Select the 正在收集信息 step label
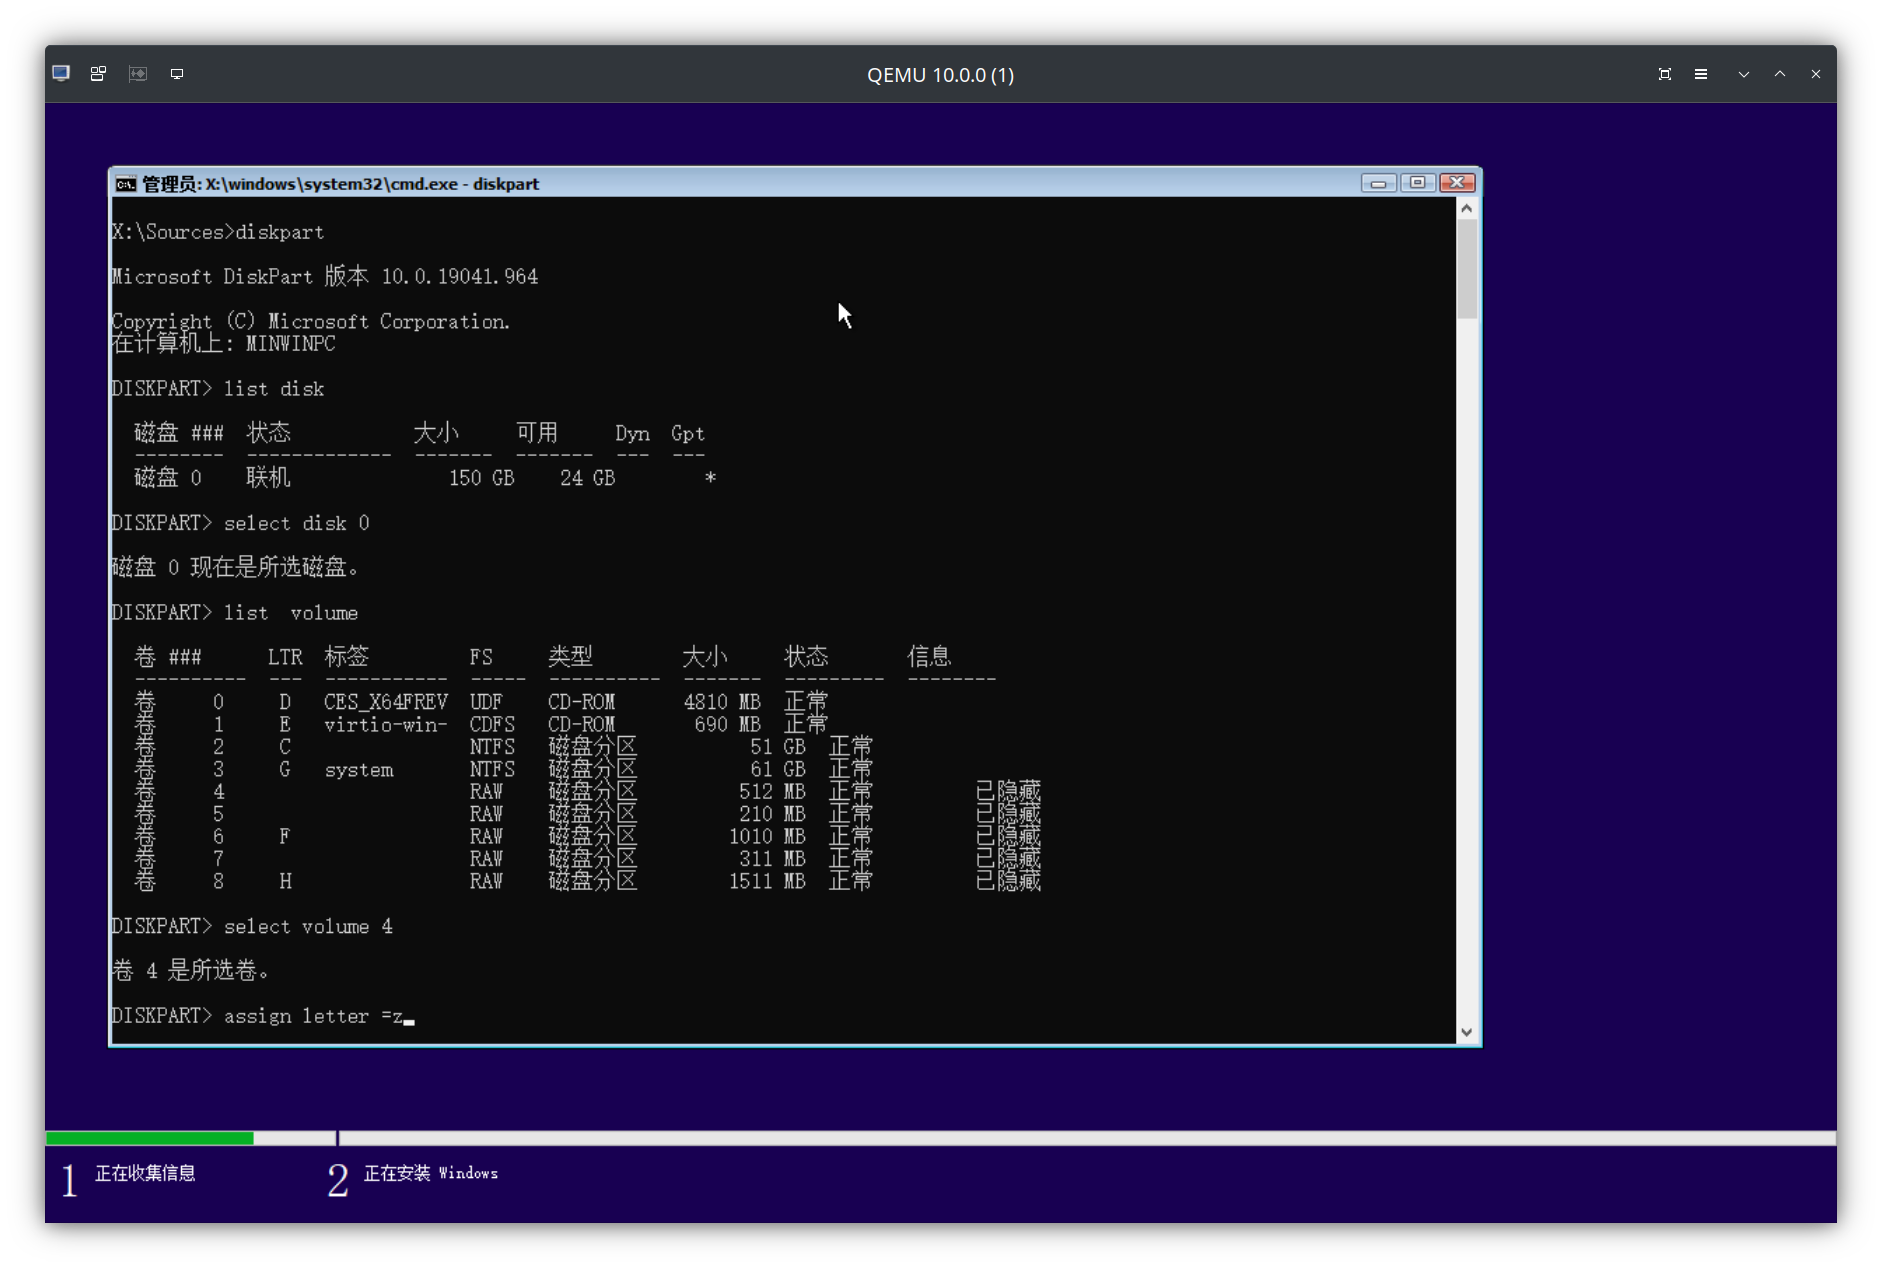Image resolution: width=1882 pixels, height=1268 pixels. (x=146, y=1173)
